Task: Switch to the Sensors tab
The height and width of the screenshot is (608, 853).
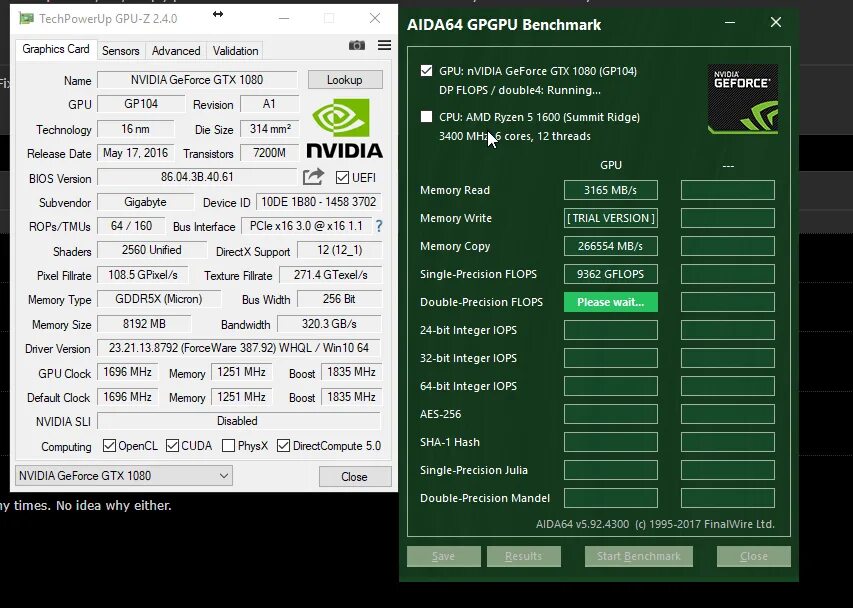Action: click(x=121, y=51)
